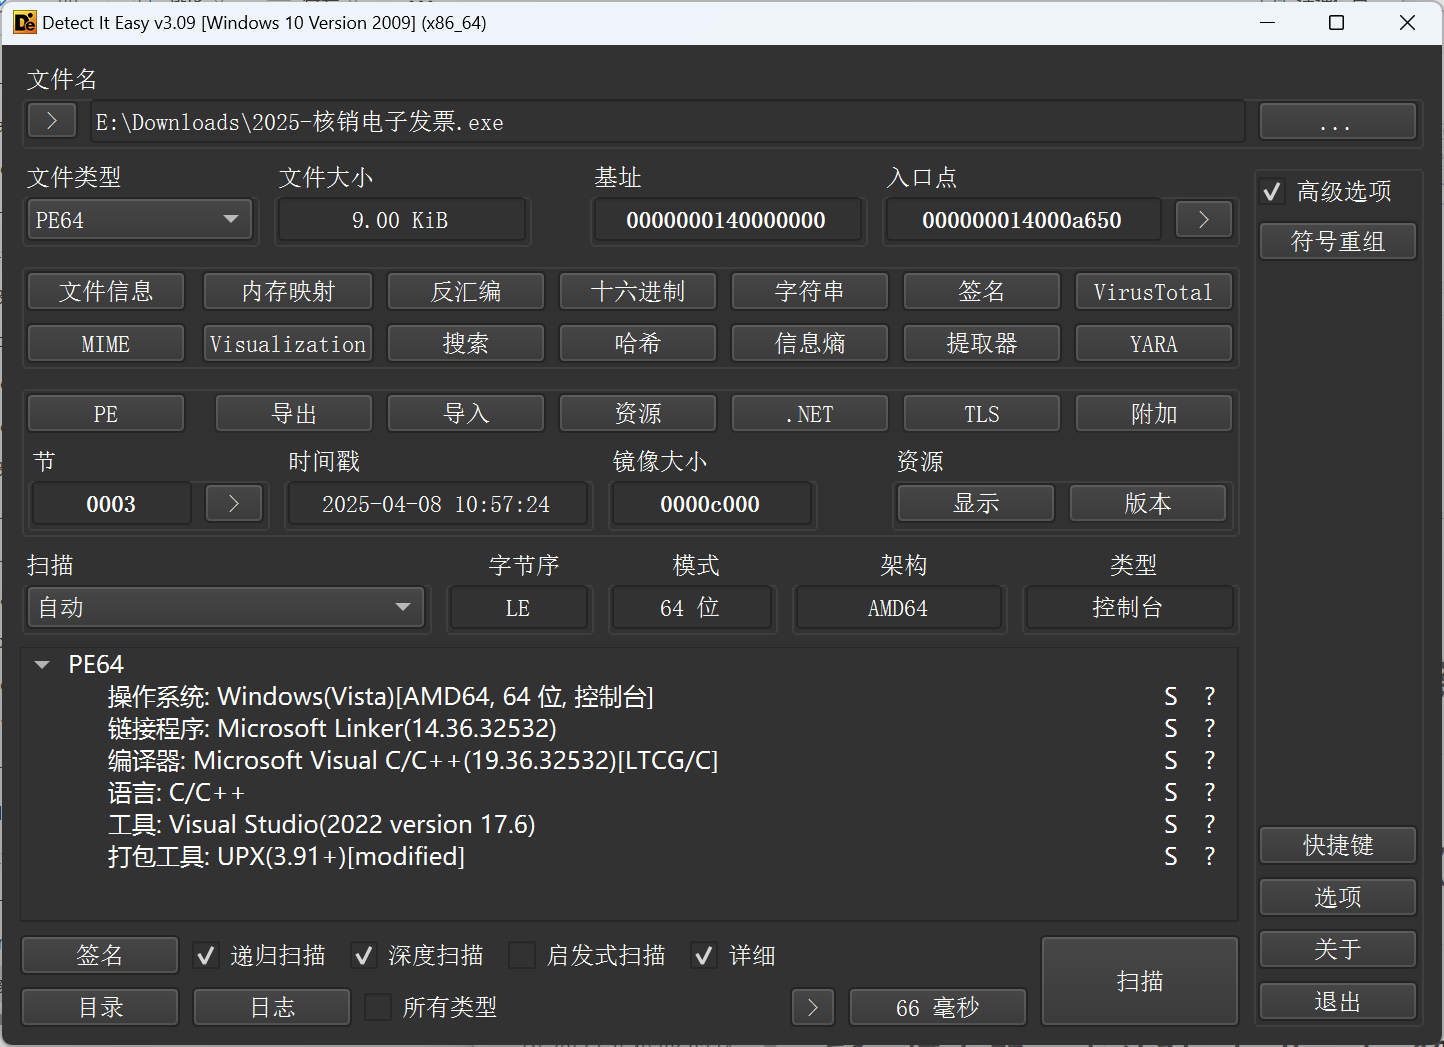The image size is (1444, 1047).
Task: Open Visualization button
Action: pyautogui.click(x=288, y=343)
